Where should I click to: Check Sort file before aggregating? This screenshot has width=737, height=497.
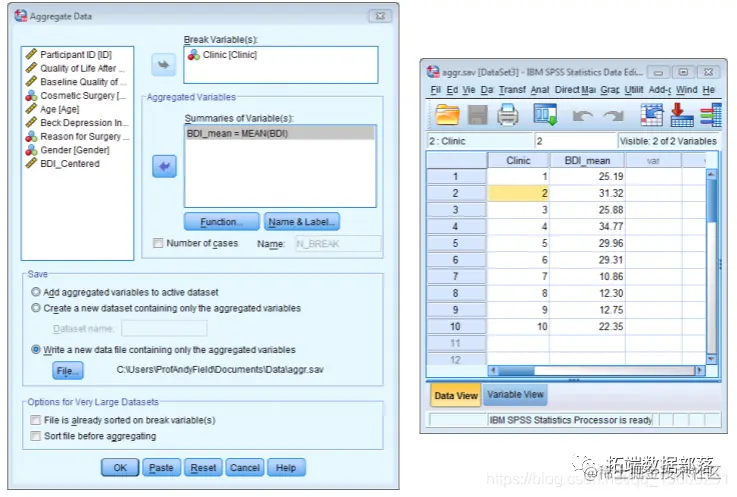35,436
